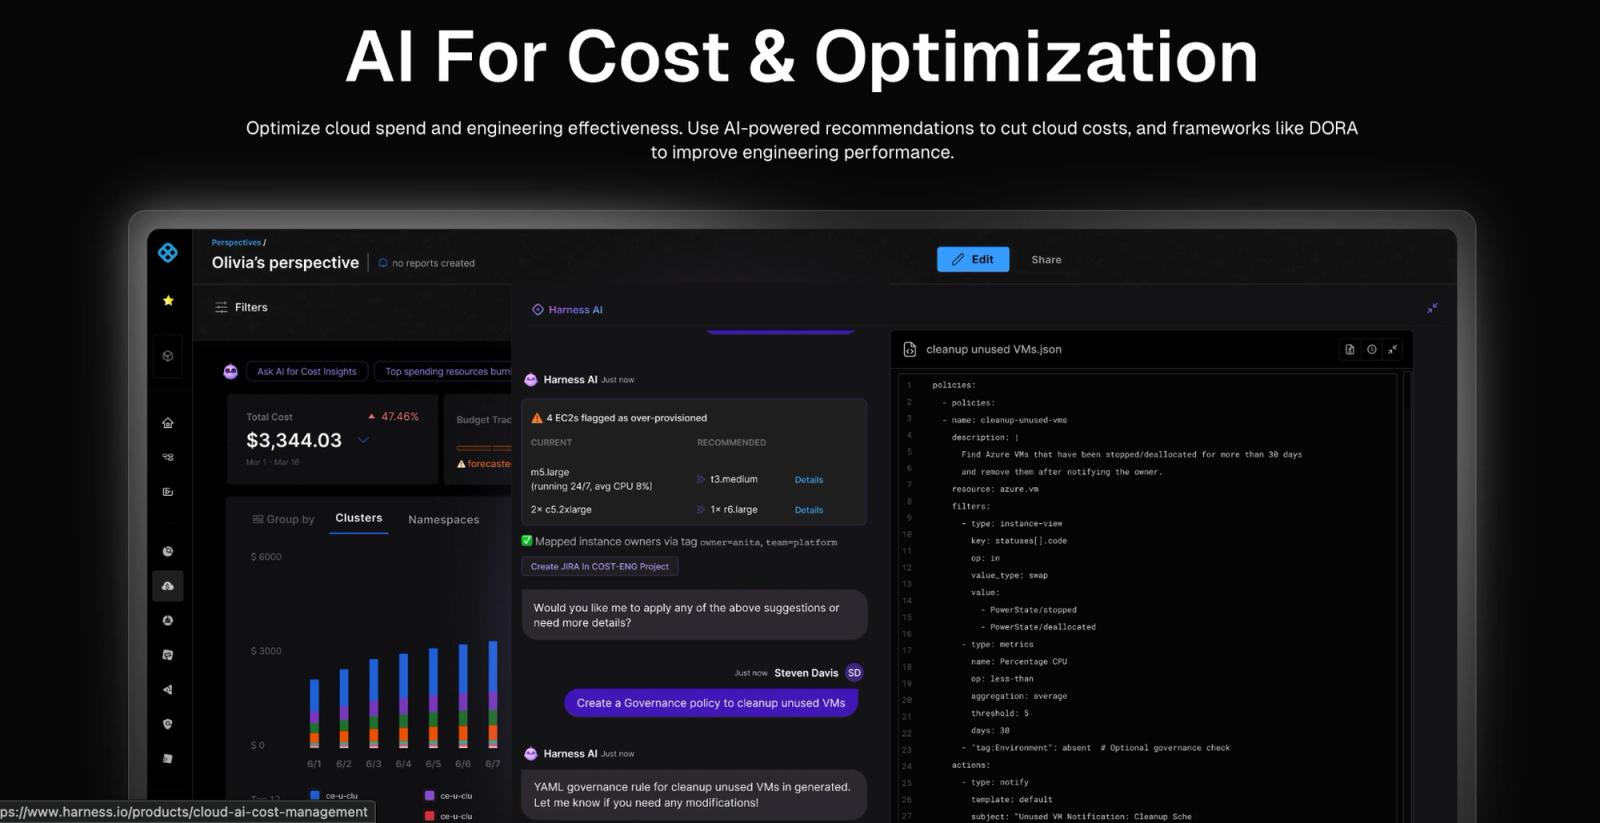This screenshot has width=1600, height=823.
Task: Click the Edit button
Action: (973, 259)
